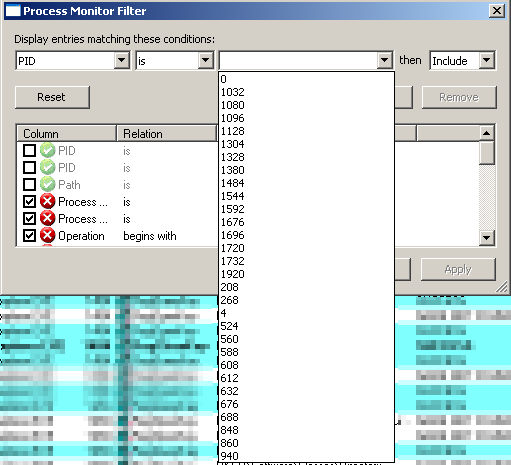This screenshot has height=465, width=511.
Task: Click the Reset button
Action: [x=52, y=97]
